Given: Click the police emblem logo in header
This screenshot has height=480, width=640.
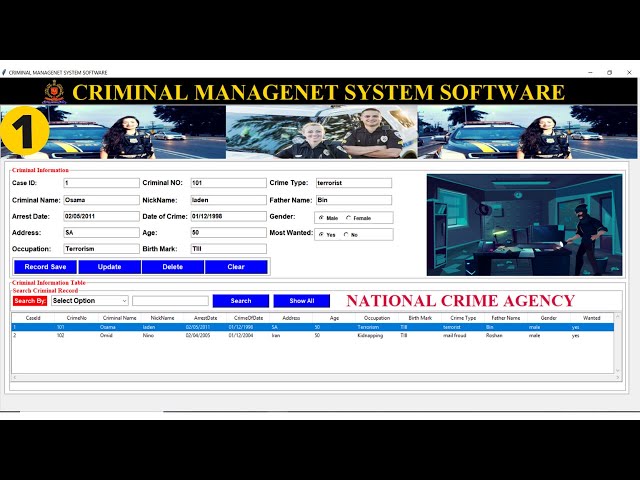Looking at the screenshot, I should [54, 91].
